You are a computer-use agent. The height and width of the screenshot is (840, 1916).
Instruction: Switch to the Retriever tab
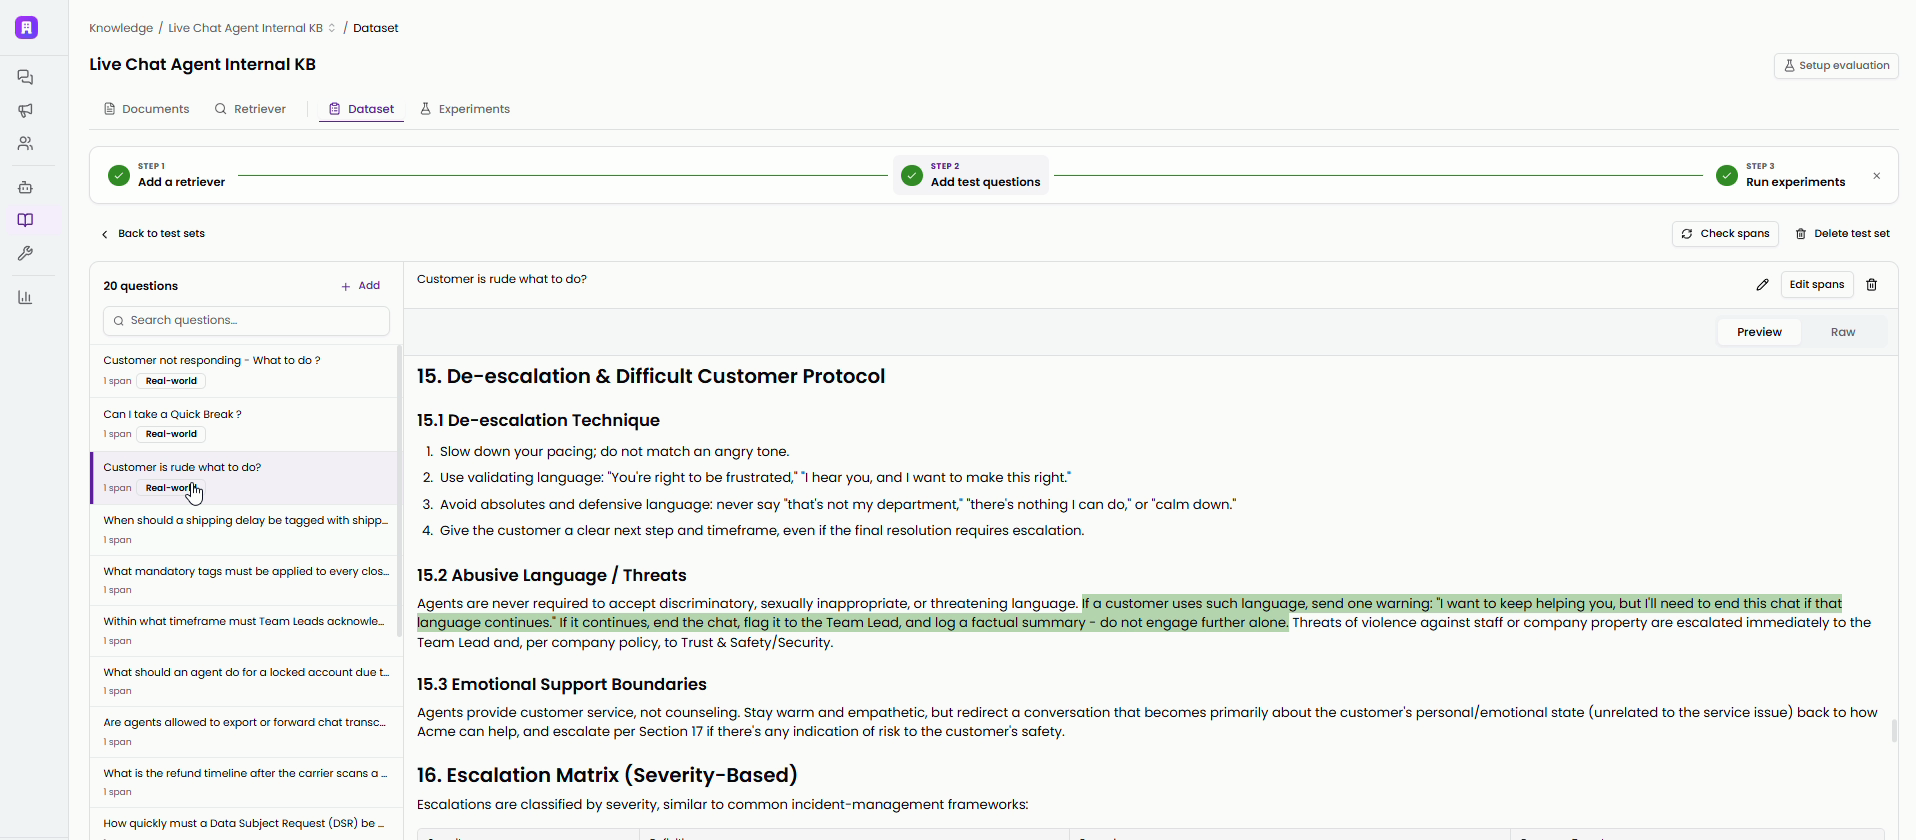pos(250,109)
